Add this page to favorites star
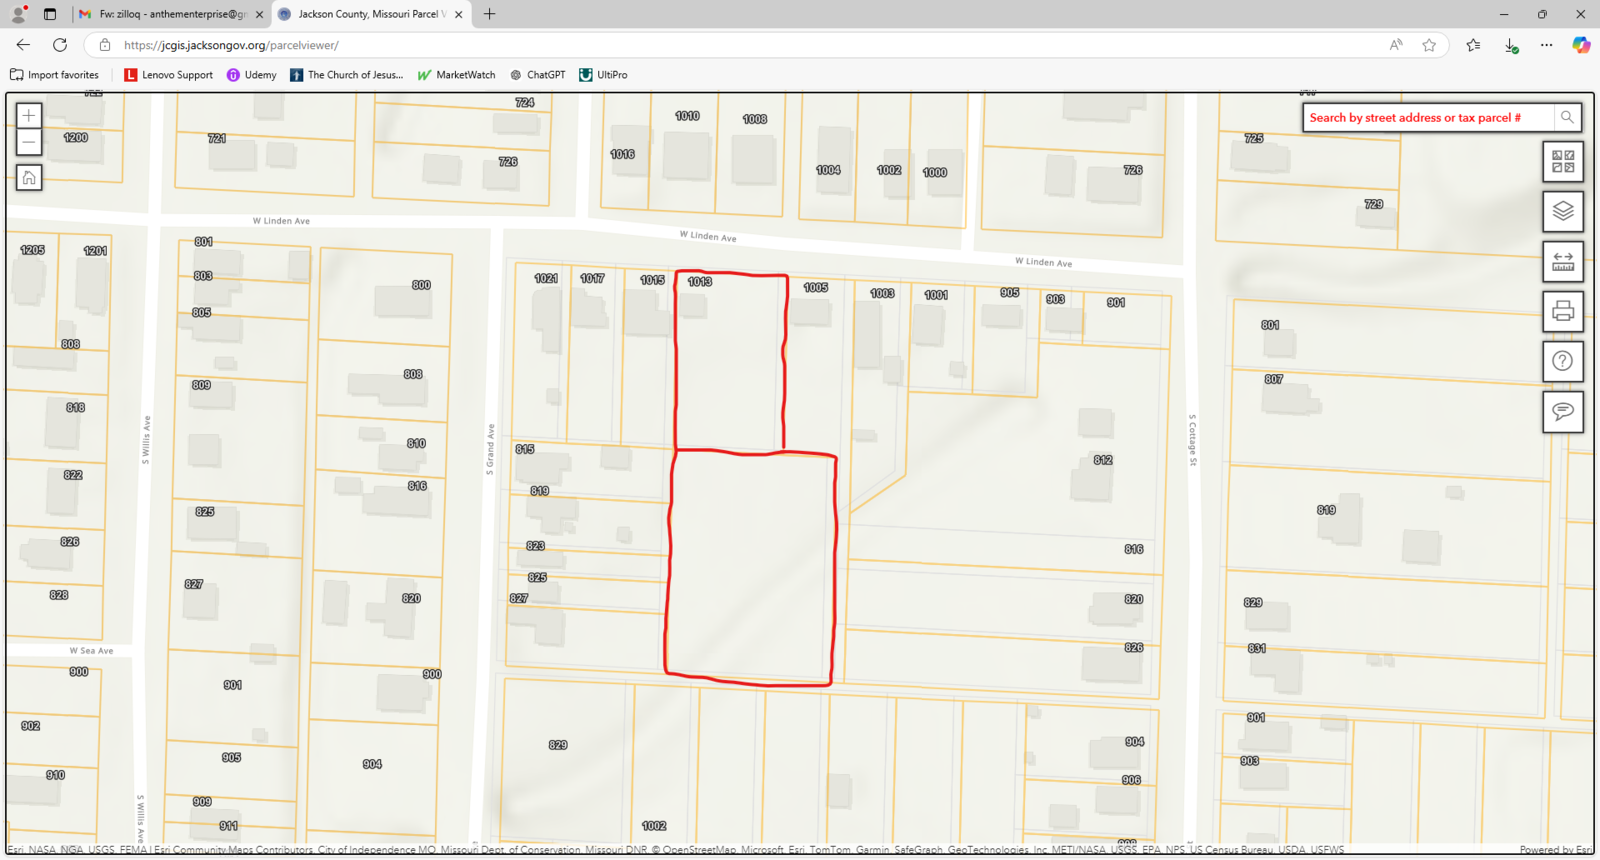This screenshot has width=1600, height=860. [1429, 45]
